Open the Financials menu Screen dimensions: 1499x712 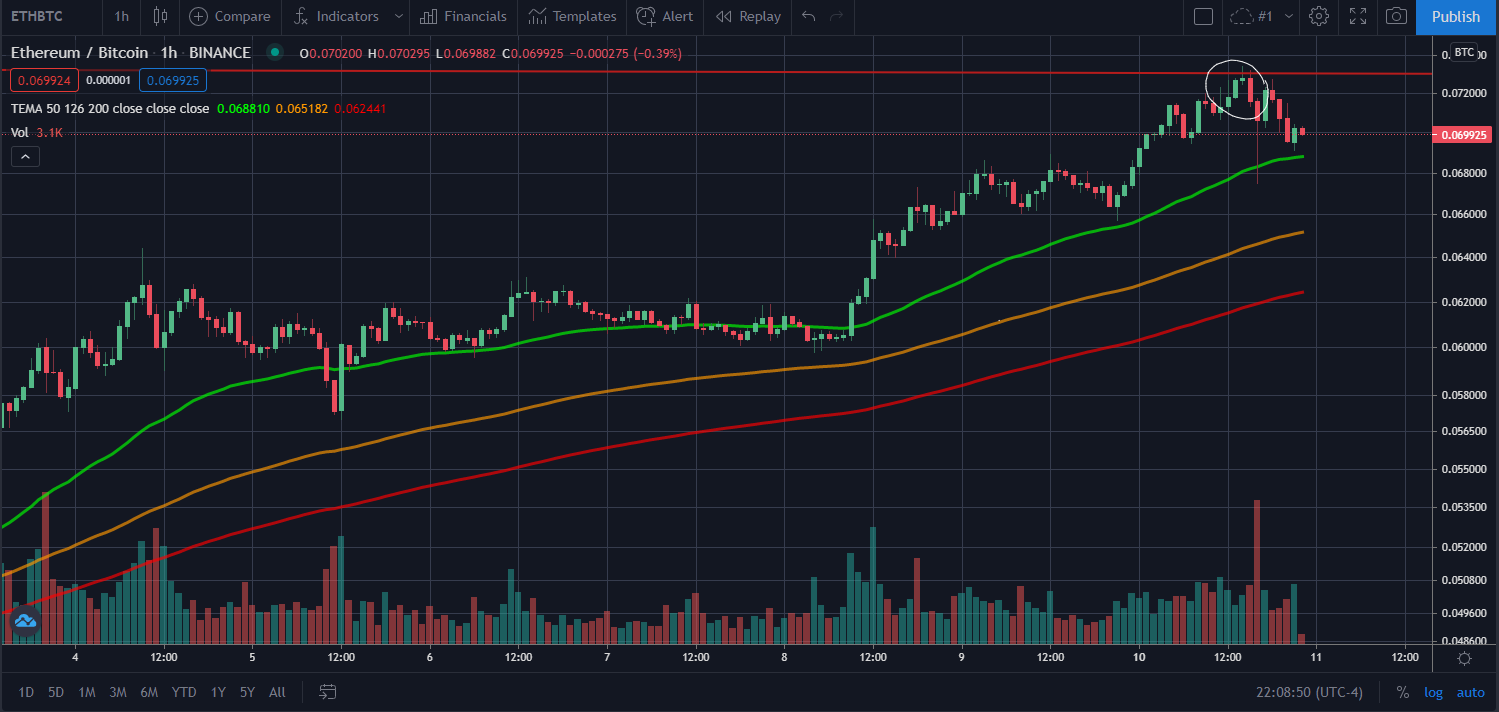464,16
